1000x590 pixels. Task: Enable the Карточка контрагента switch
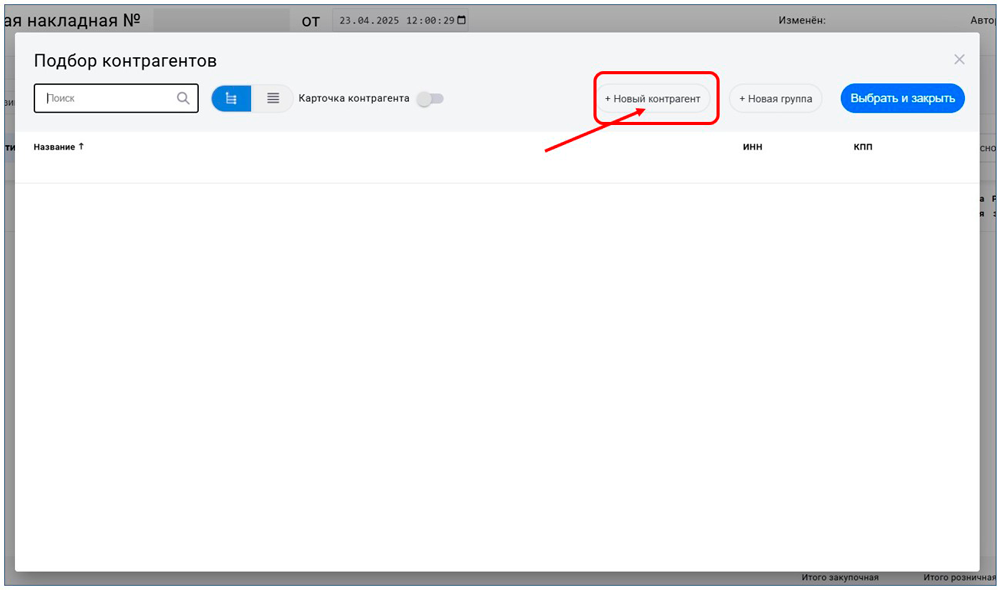point(430,98)
